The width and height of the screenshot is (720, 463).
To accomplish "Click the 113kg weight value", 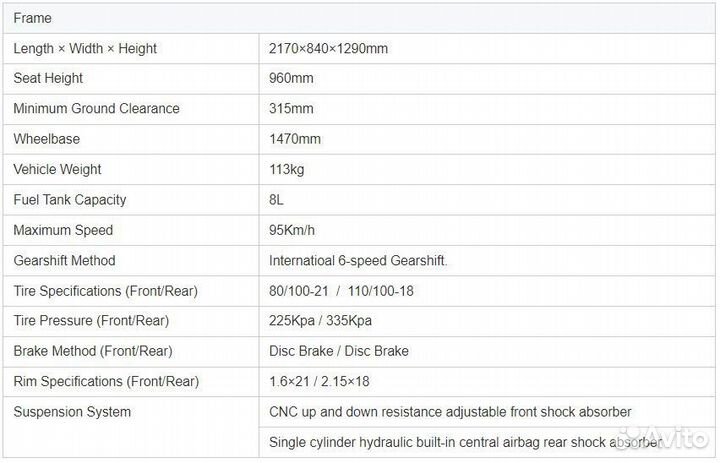I will pos(287,169).
